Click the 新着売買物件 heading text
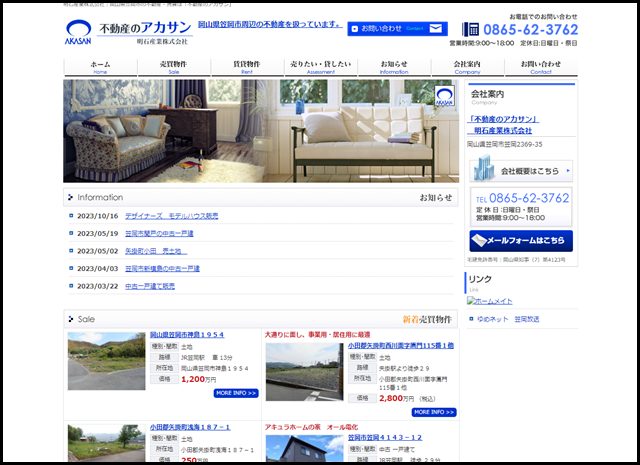 [427, 319]
